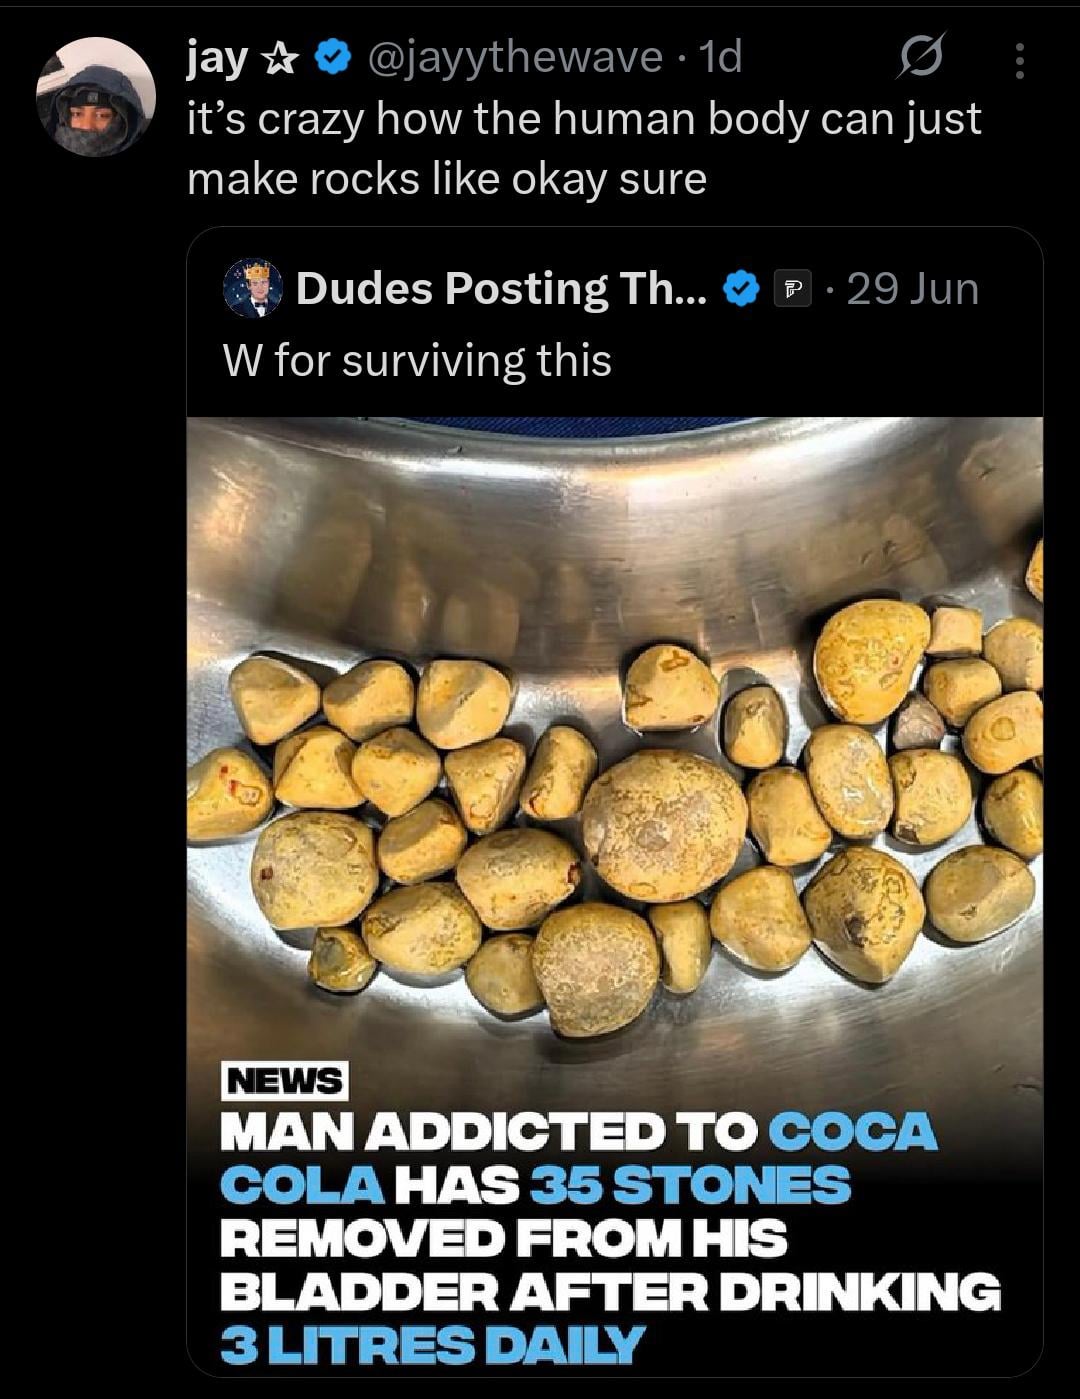Click the 29 Jun date of quoted post
Image resolution: width=1080 pixels, height=1399 pixels.
click(912, 289)
